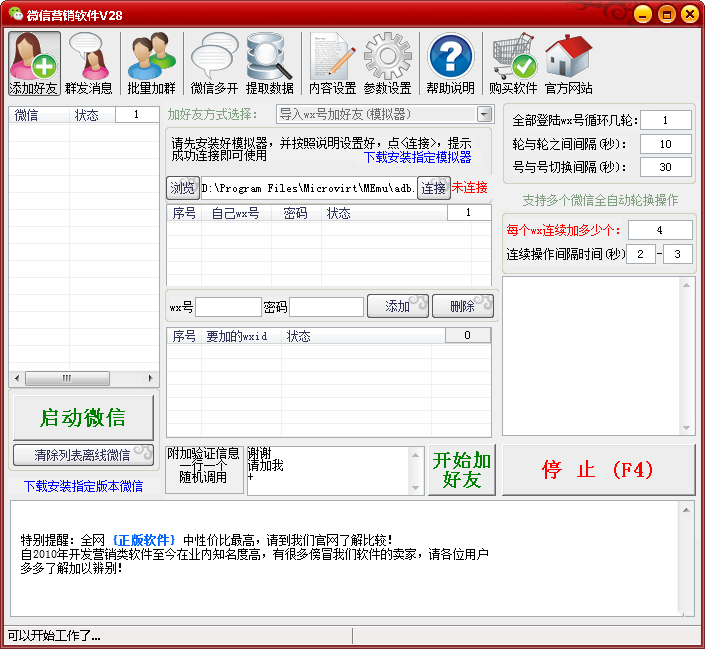Minimize the window with yellow button
This screenshot has width=705, height=649.
[x=643, y=14]
